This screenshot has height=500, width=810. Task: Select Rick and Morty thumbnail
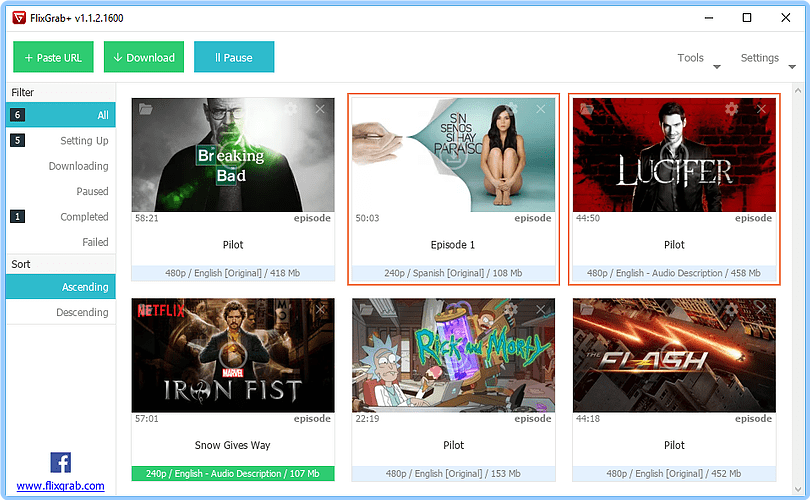454,355
